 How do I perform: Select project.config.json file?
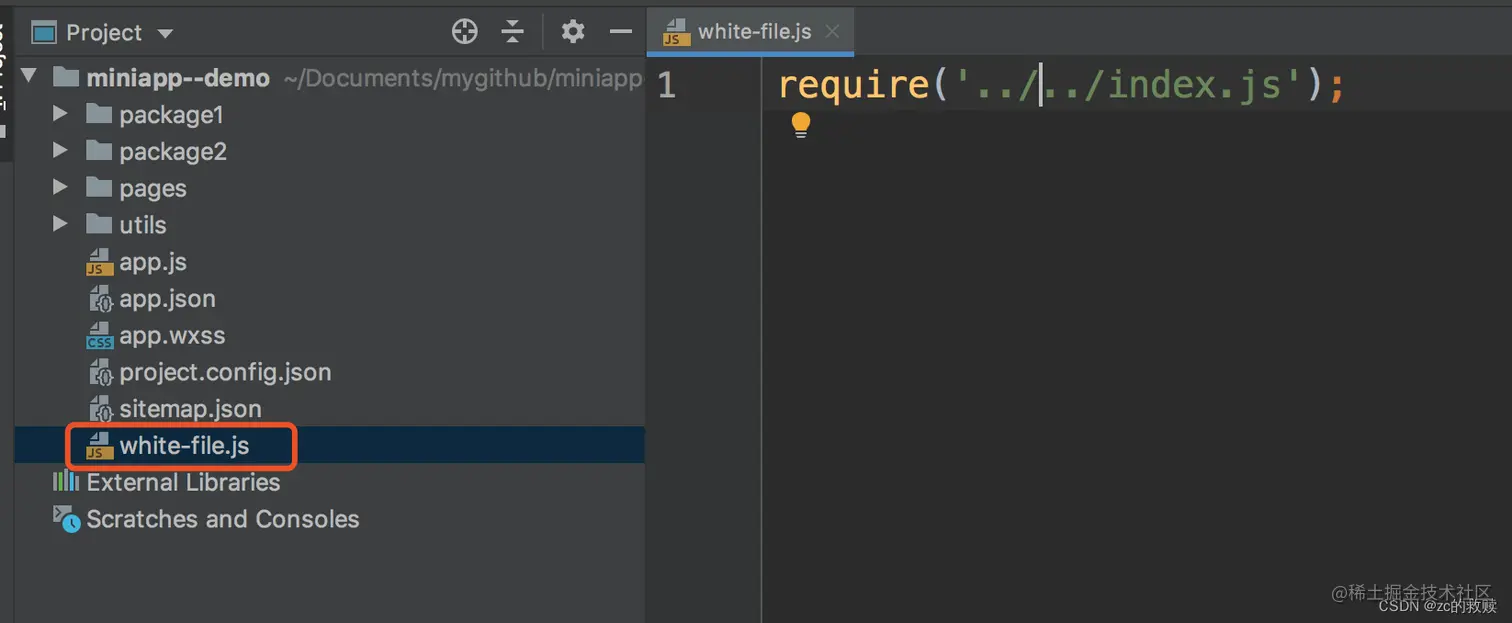click(x=225, y=372)
